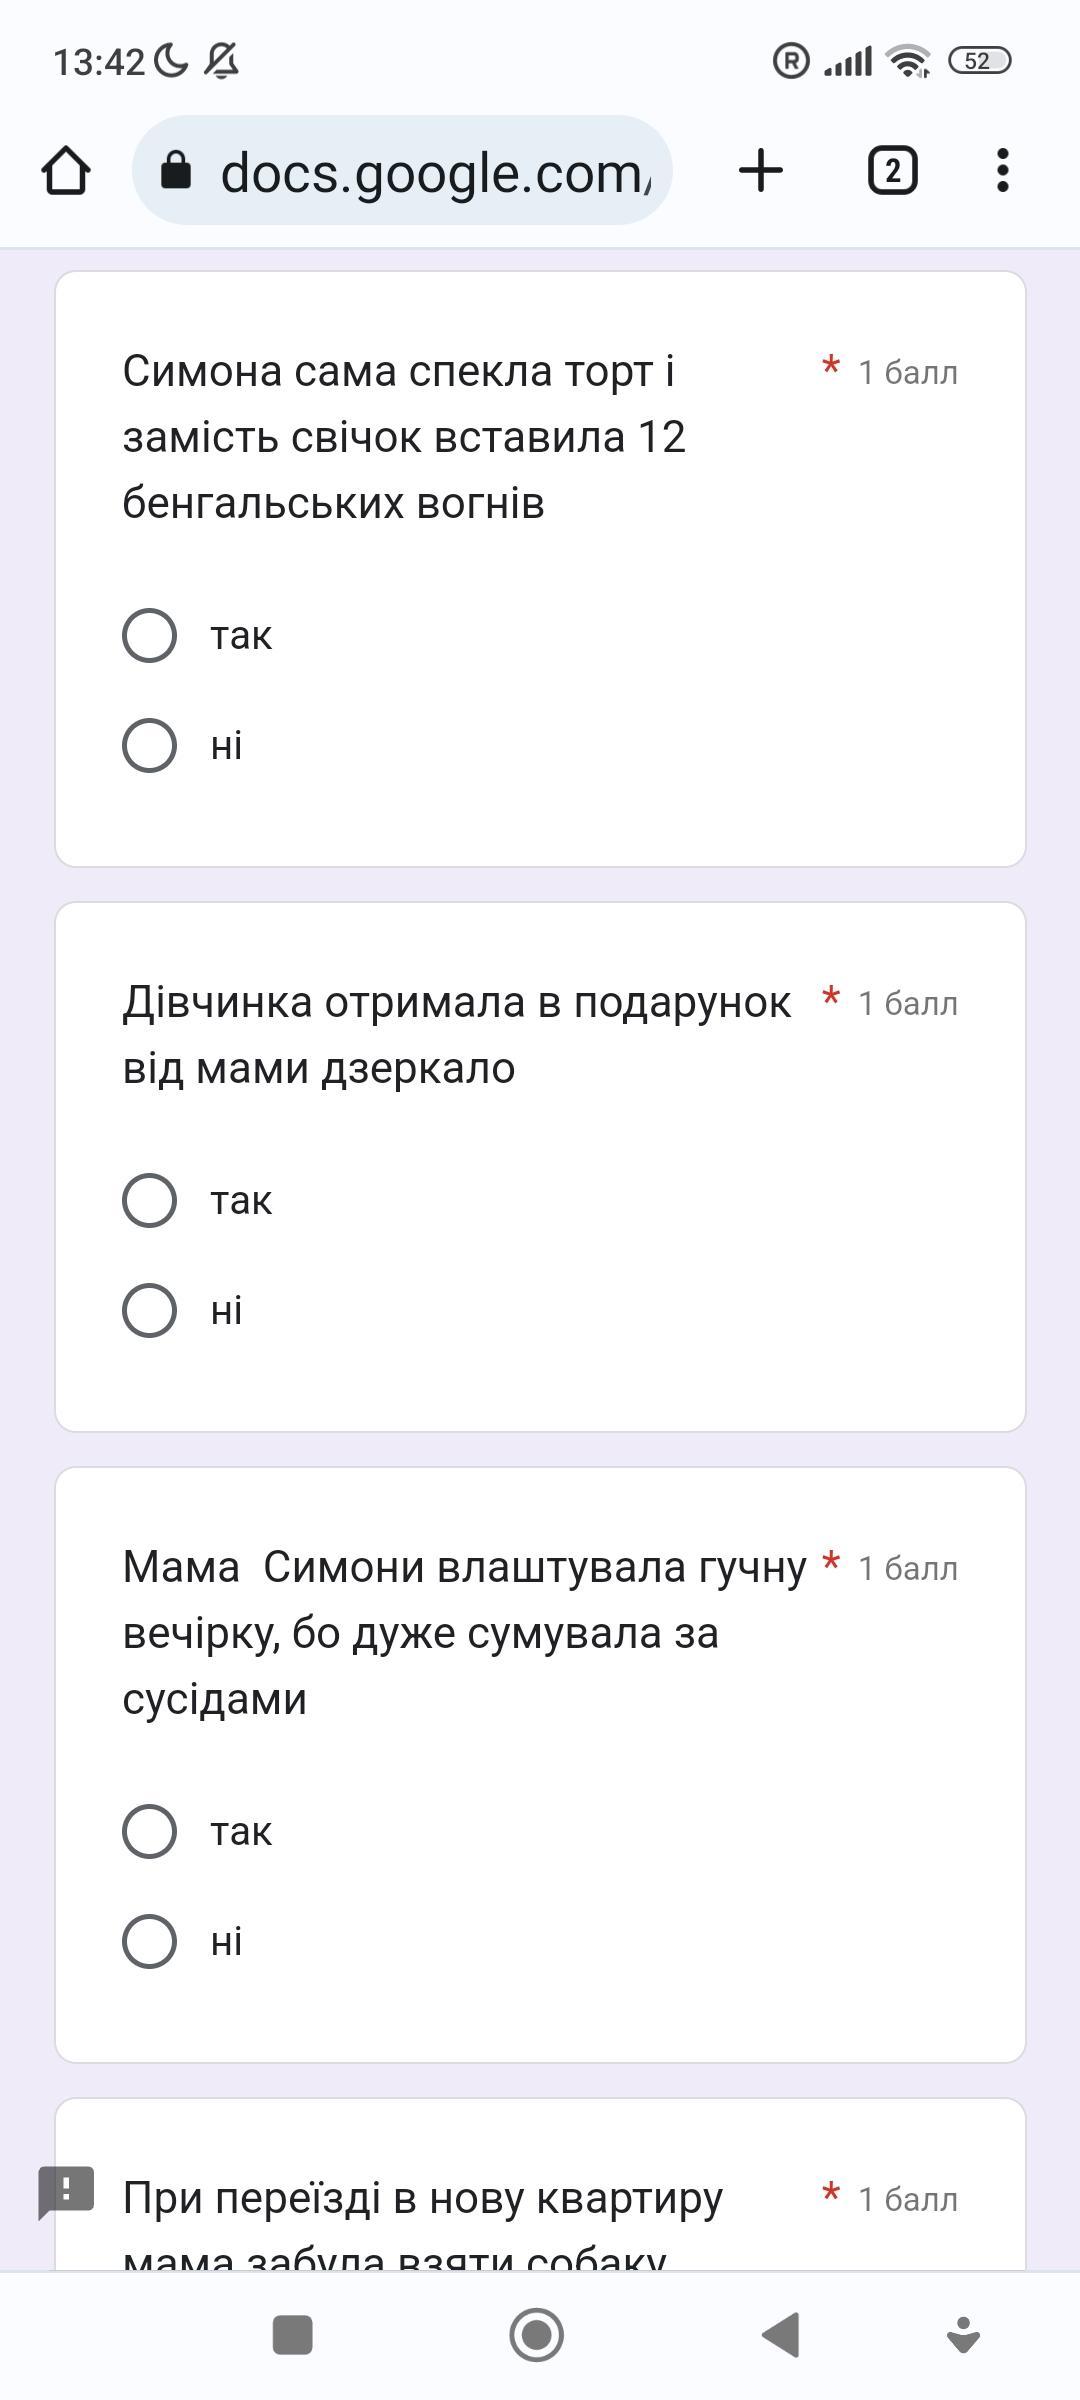The height and width of the screenshot is (2400, 1080).
Task: Open a new tab with plus icon
Action: pyautogui.click(x=761, y=170)
